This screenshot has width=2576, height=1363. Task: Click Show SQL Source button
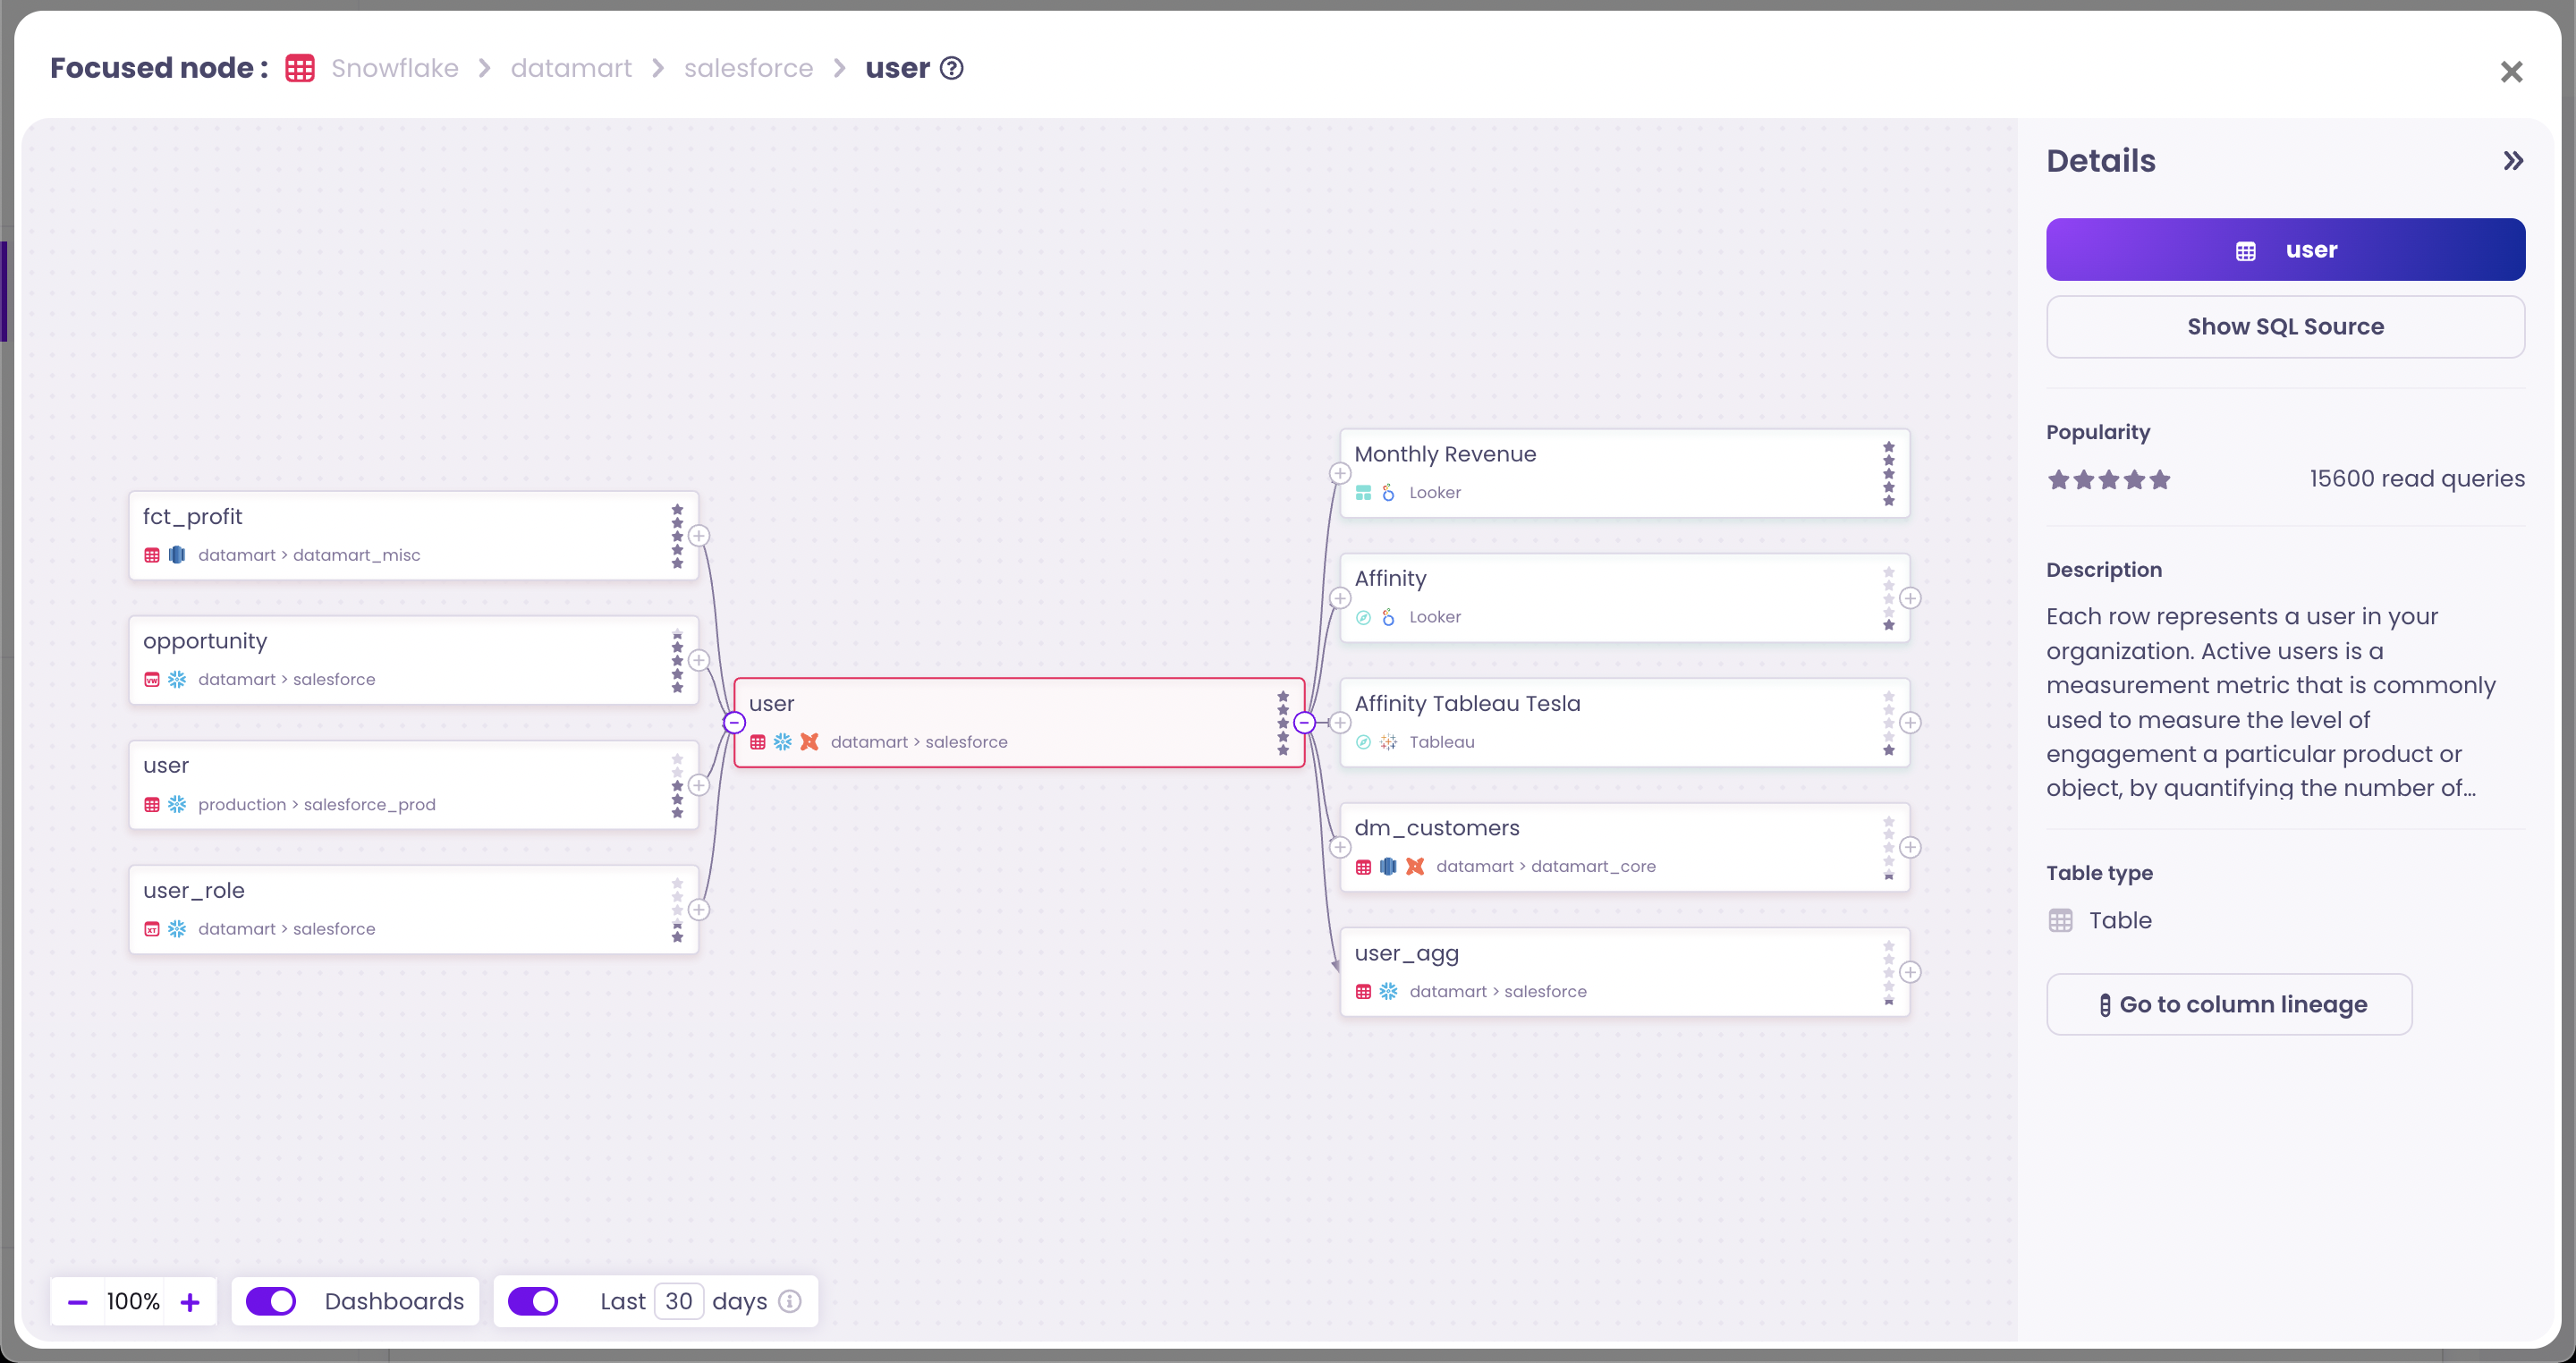click(2285, 327)
